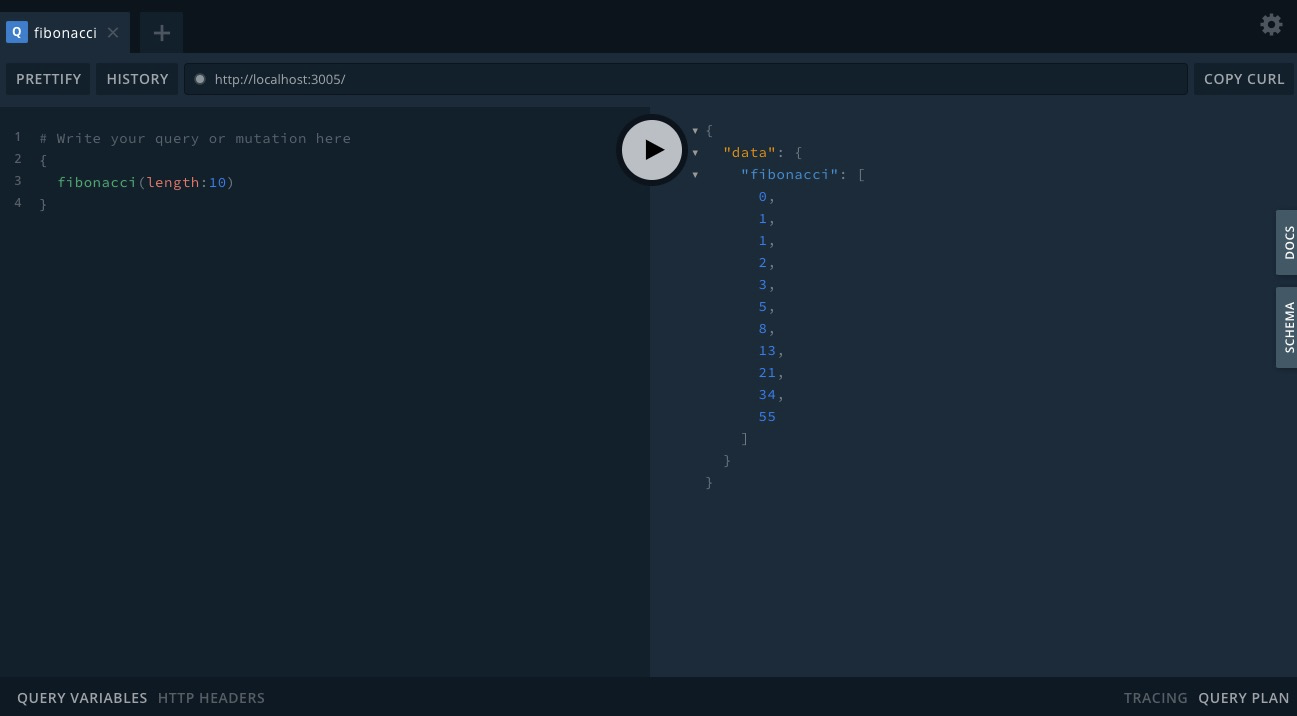Collapse the "fibonacci" array node

pyautogui.click(x=695, y=175)
